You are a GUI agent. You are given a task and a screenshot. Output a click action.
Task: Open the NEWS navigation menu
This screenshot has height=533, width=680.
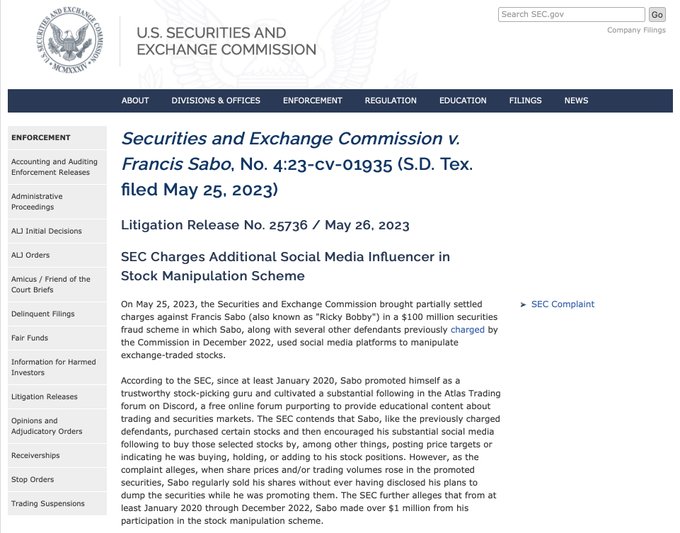coord(576,101)
